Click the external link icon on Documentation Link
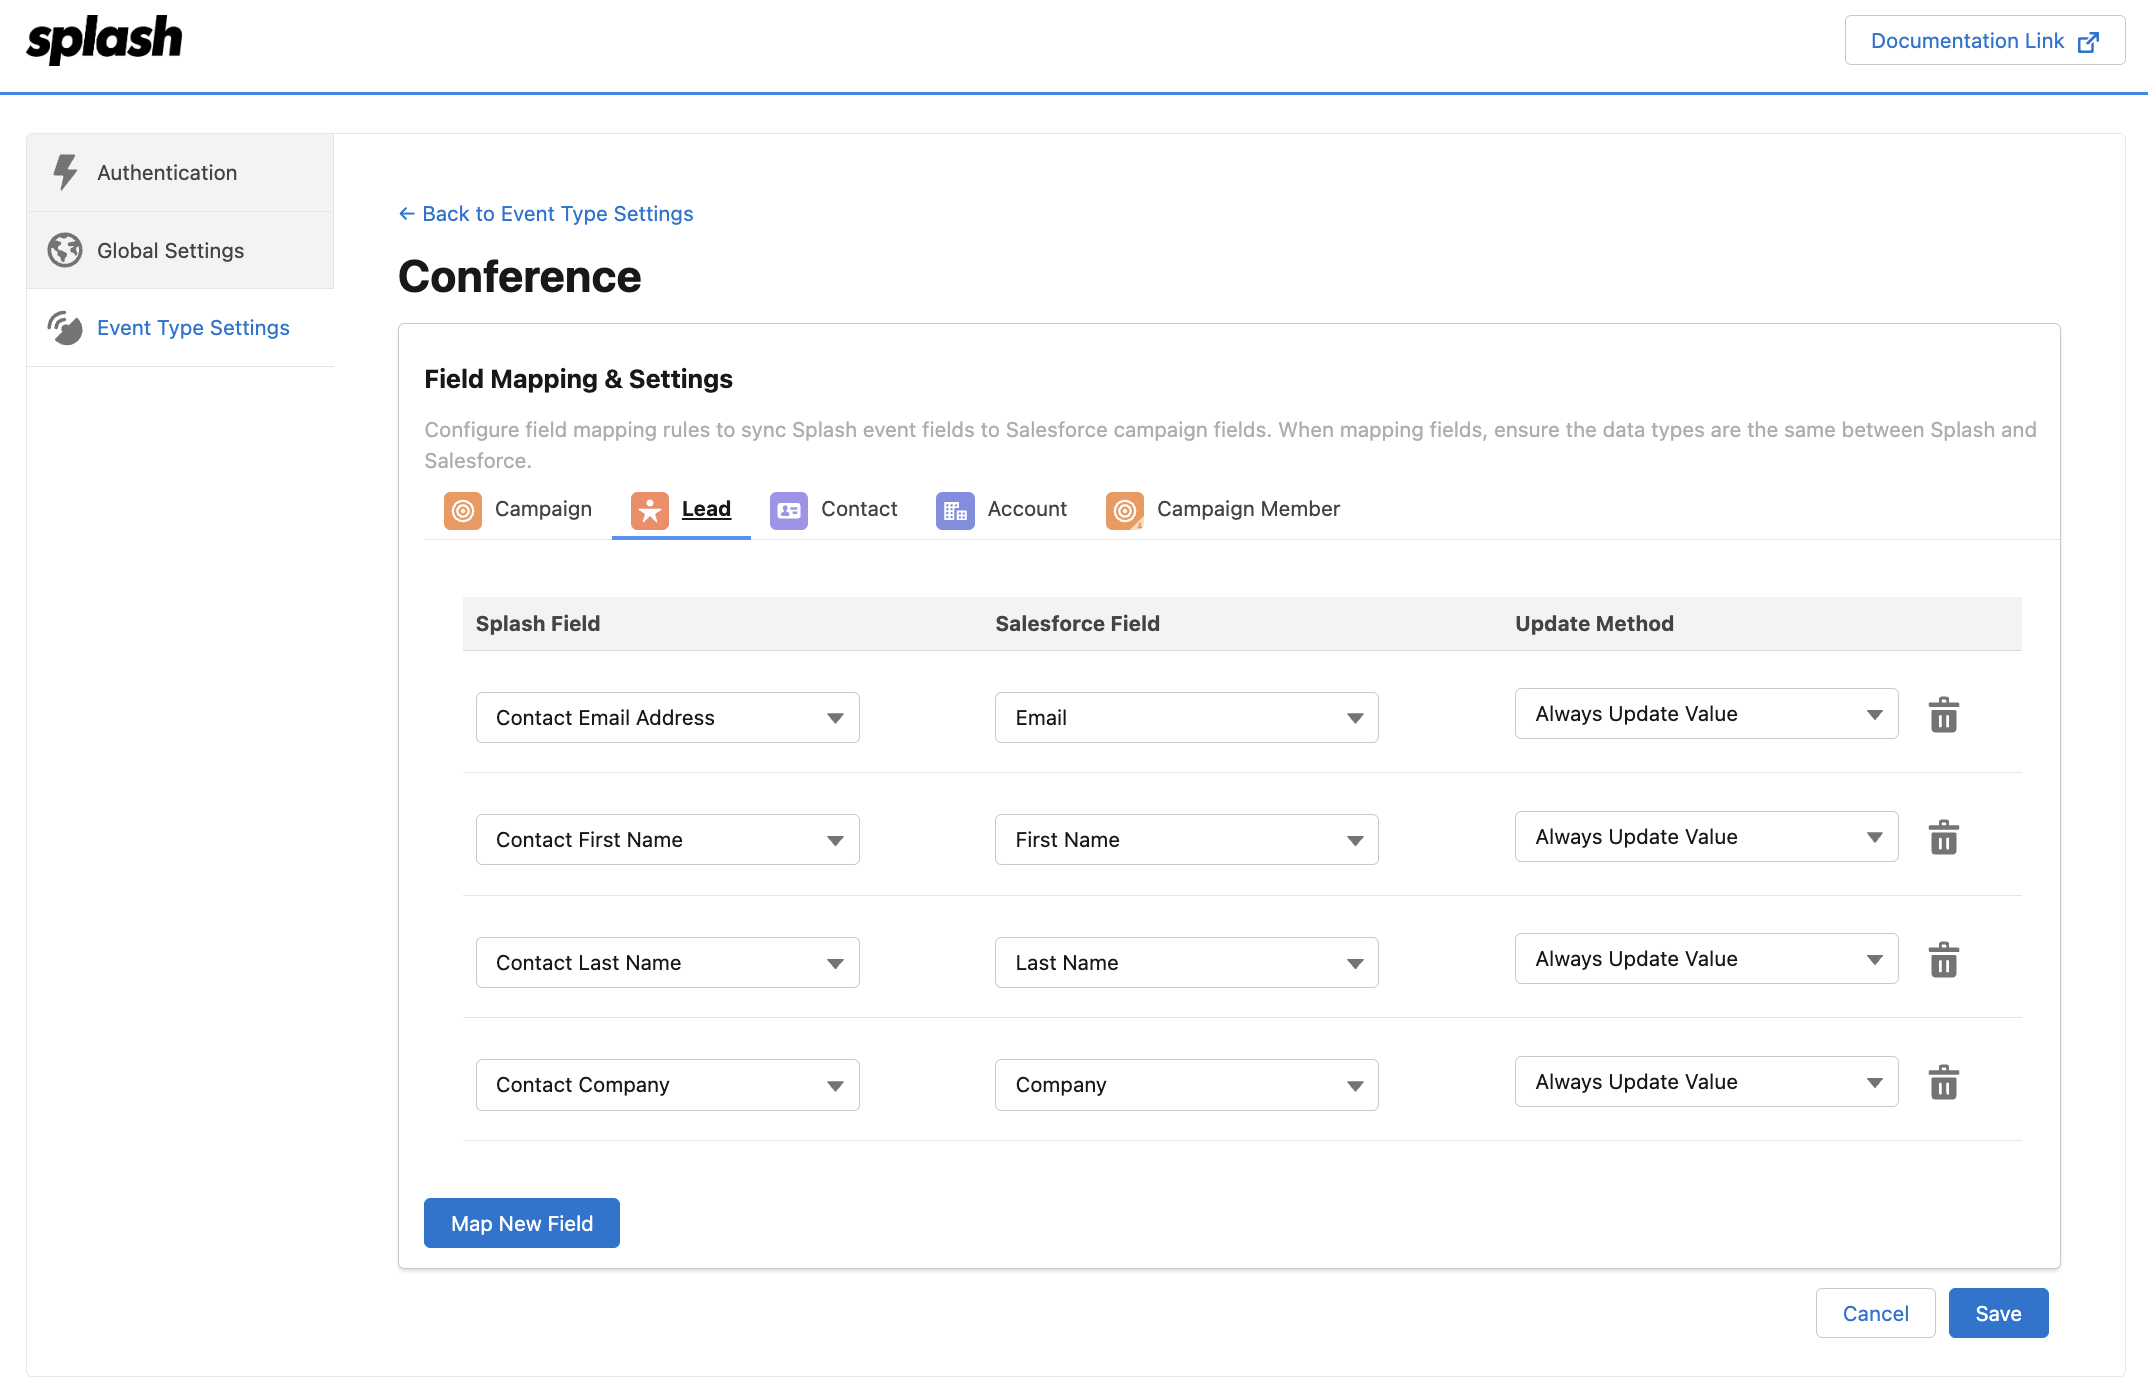The height and width of the screenshot is (1400, 2148). [x=2088, y=42]
